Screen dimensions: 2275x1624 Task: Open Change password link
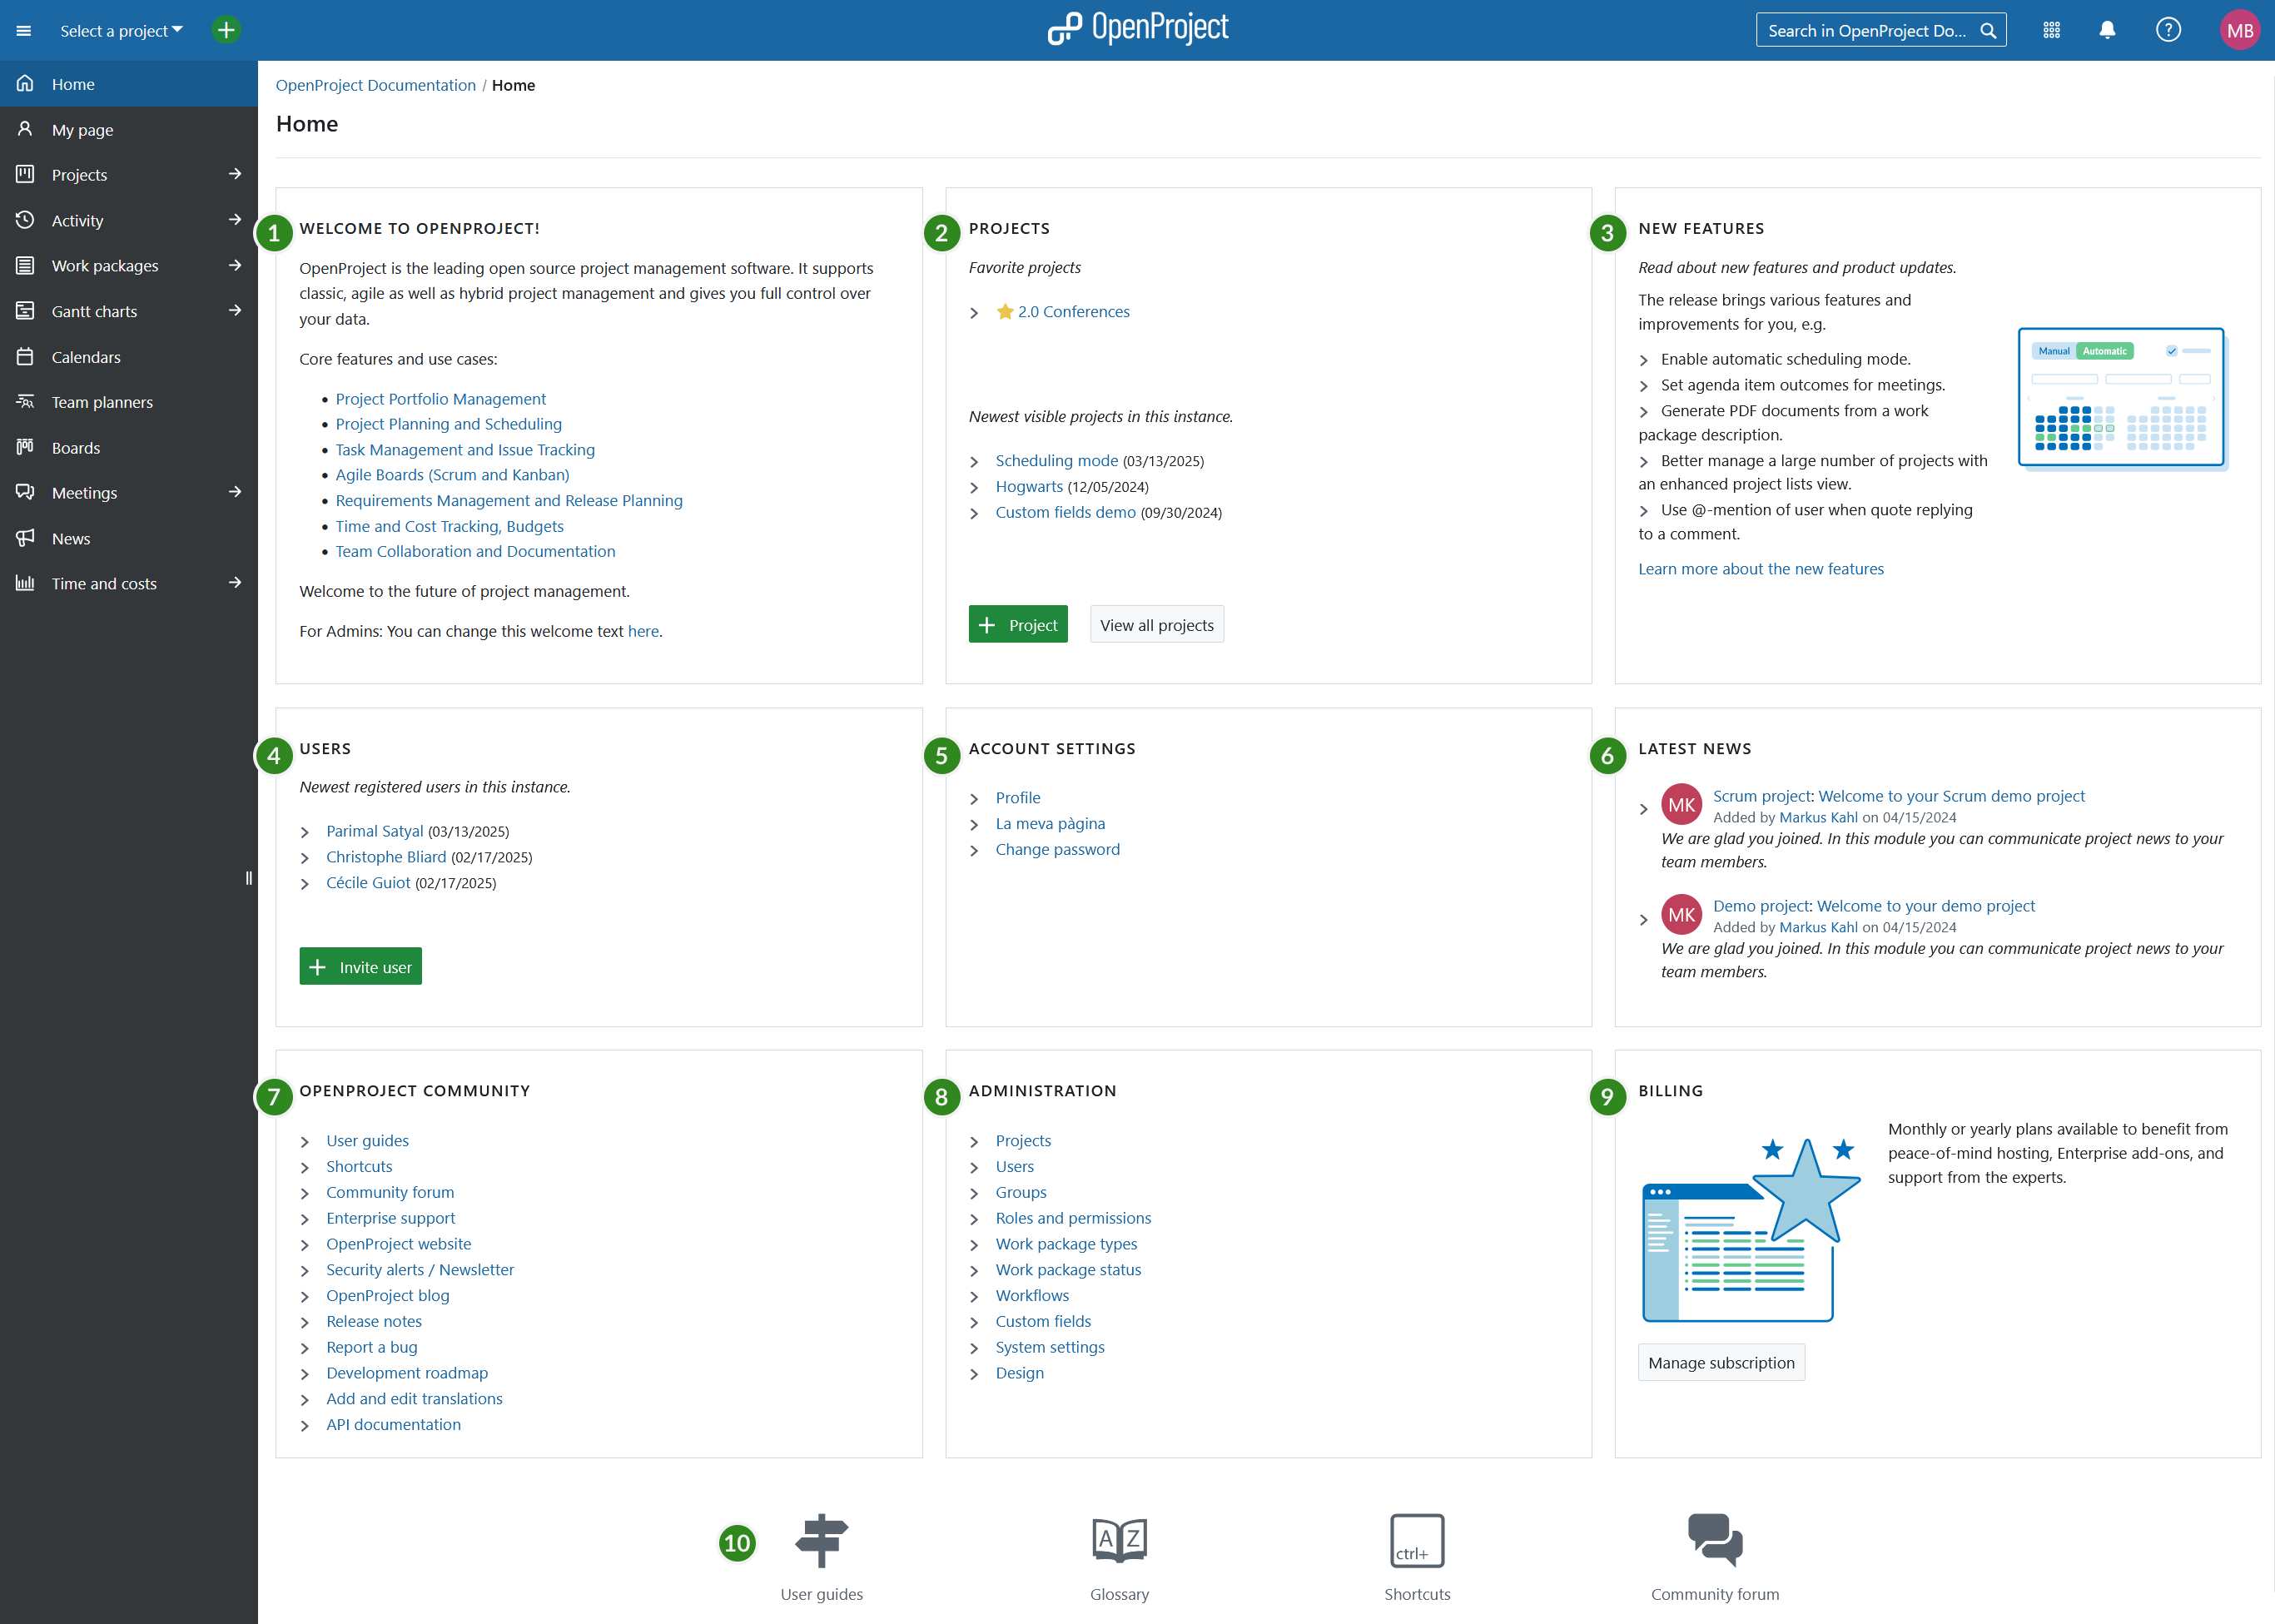click(1057, 849)
